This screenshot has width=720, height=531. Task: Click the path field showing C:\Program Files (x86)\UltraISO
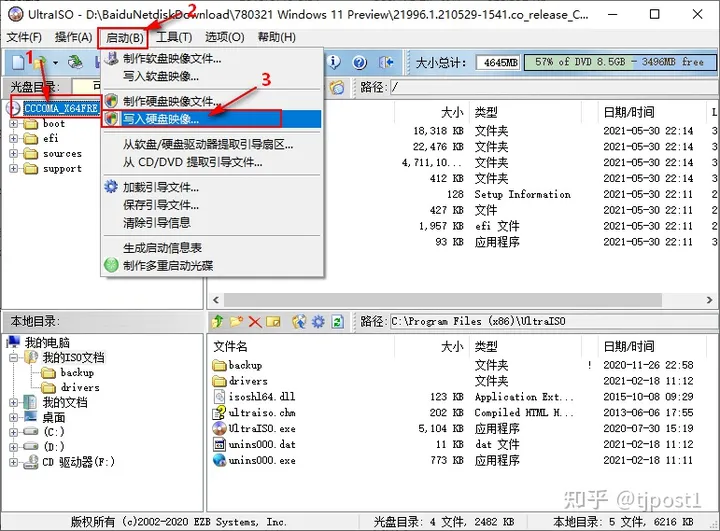coord(553,322)
